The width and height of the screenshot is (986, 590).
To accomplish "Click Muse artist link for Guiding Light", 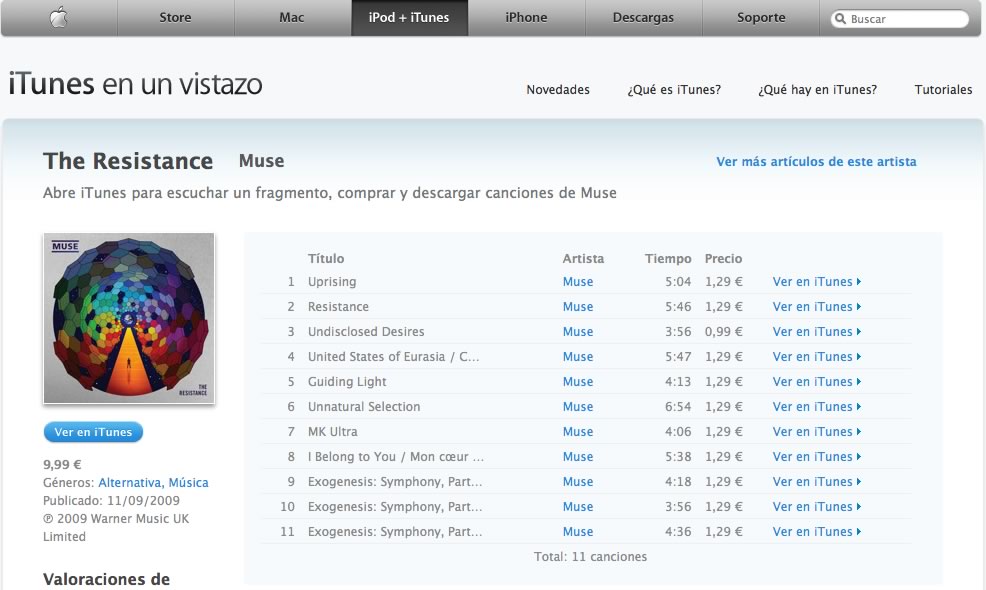I will coord(578,382).
